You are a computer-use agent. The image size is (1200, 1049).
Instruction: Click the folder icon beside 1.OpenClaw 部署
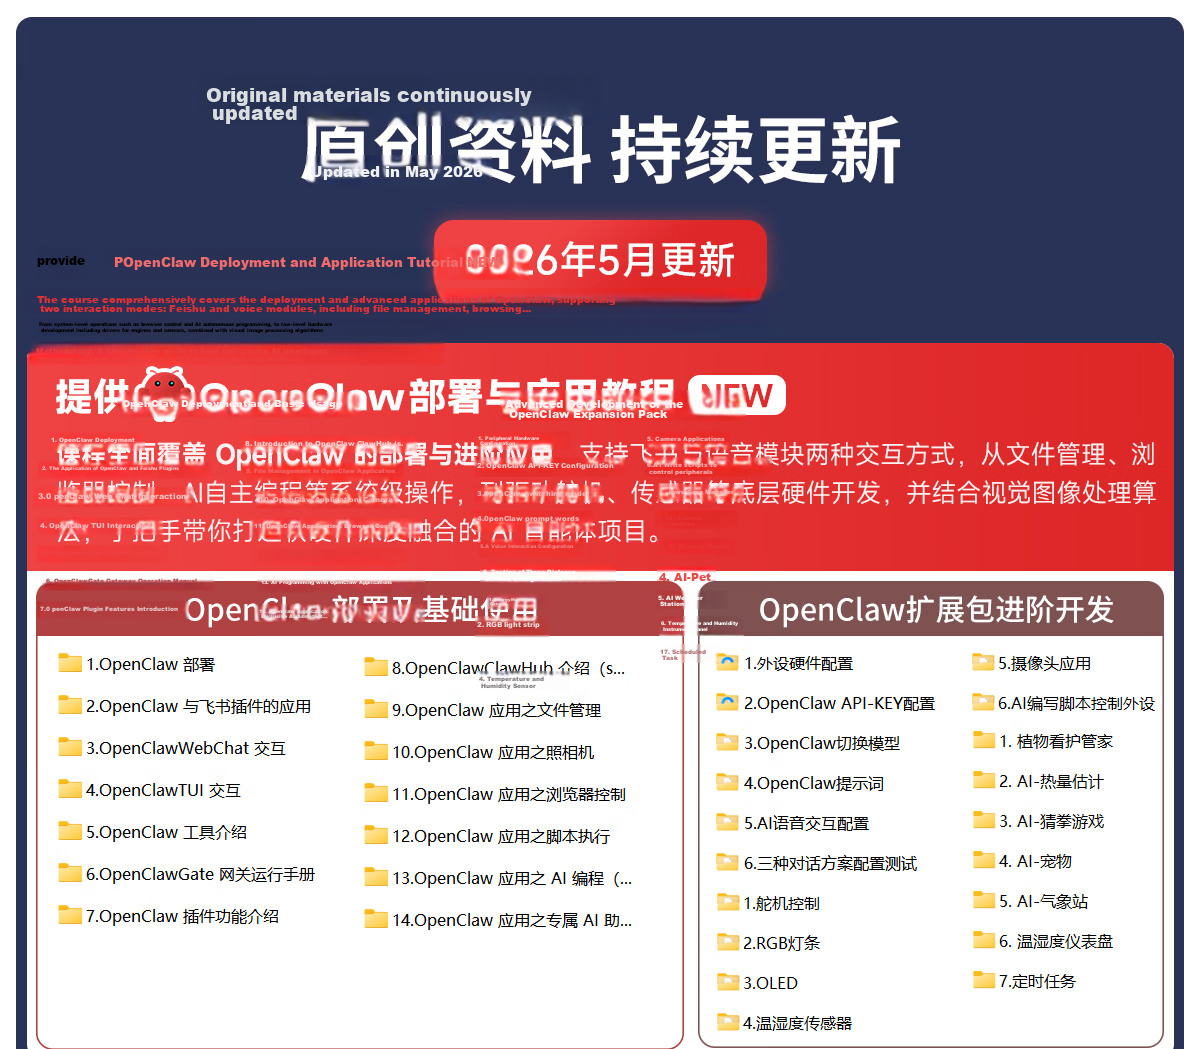[70, 663]
